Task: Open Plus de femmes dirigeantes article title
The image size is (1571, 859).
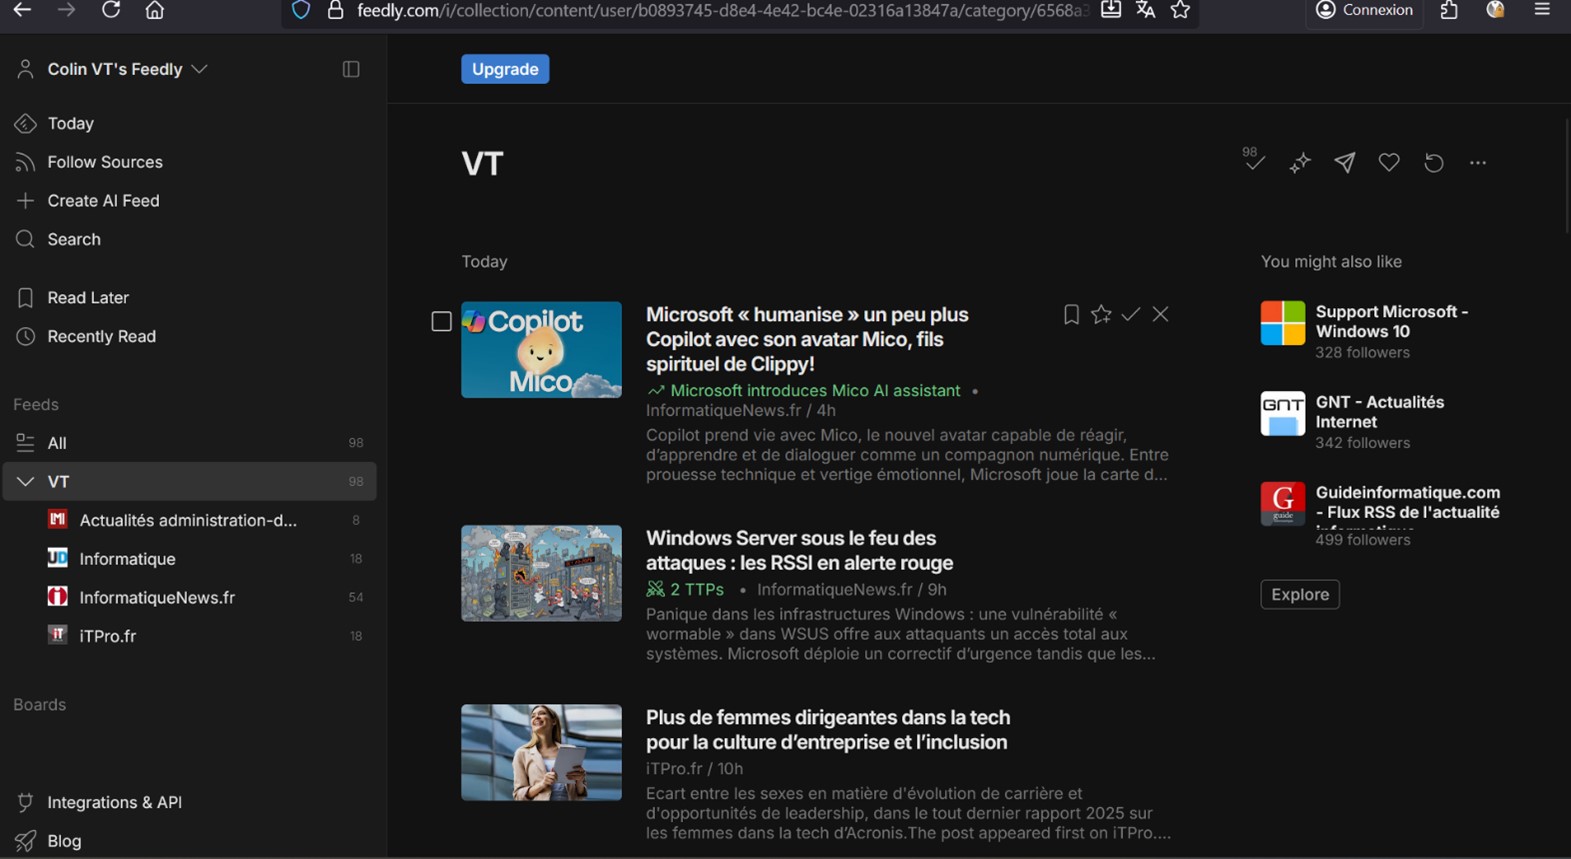Action: point(828,730)
